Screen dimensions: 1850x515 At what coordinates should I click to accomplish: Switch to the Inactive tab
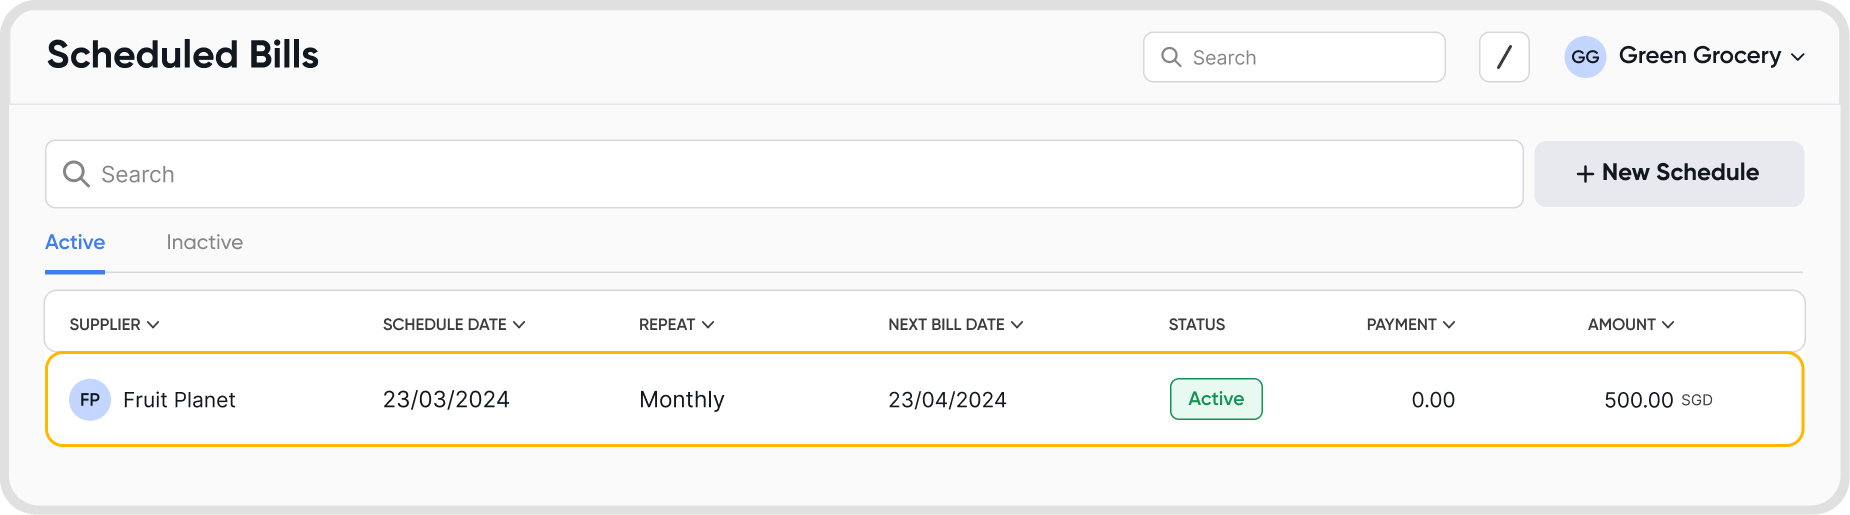[x=204, y=243]
